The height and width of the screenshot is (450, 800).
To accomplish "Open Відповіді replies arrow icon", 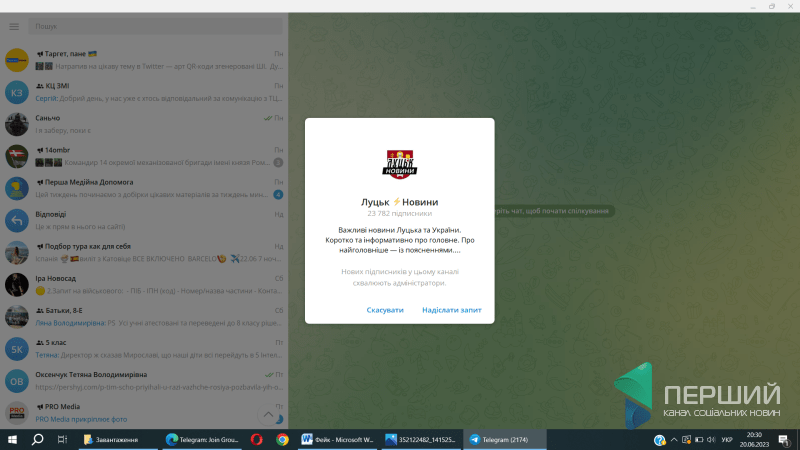I will tap(16, 220).
